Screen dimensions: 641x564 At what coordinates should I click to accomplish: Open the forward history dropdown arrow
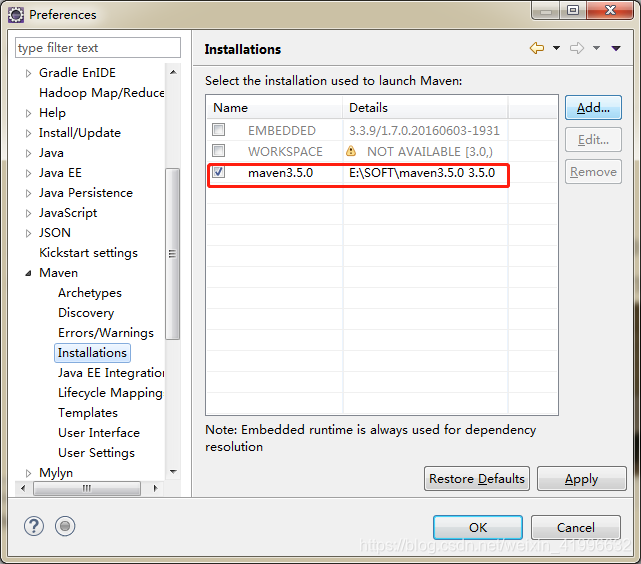coord(596,48)
